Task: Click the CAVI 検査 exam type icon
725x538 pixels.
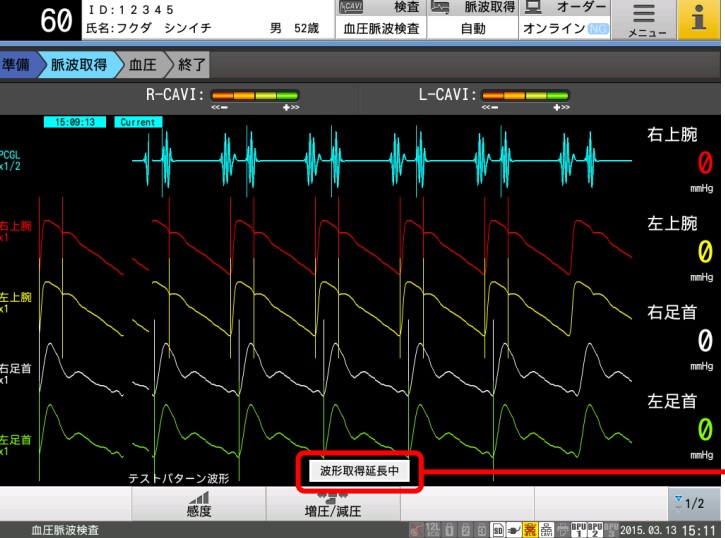Action: (x=356, y=8)
